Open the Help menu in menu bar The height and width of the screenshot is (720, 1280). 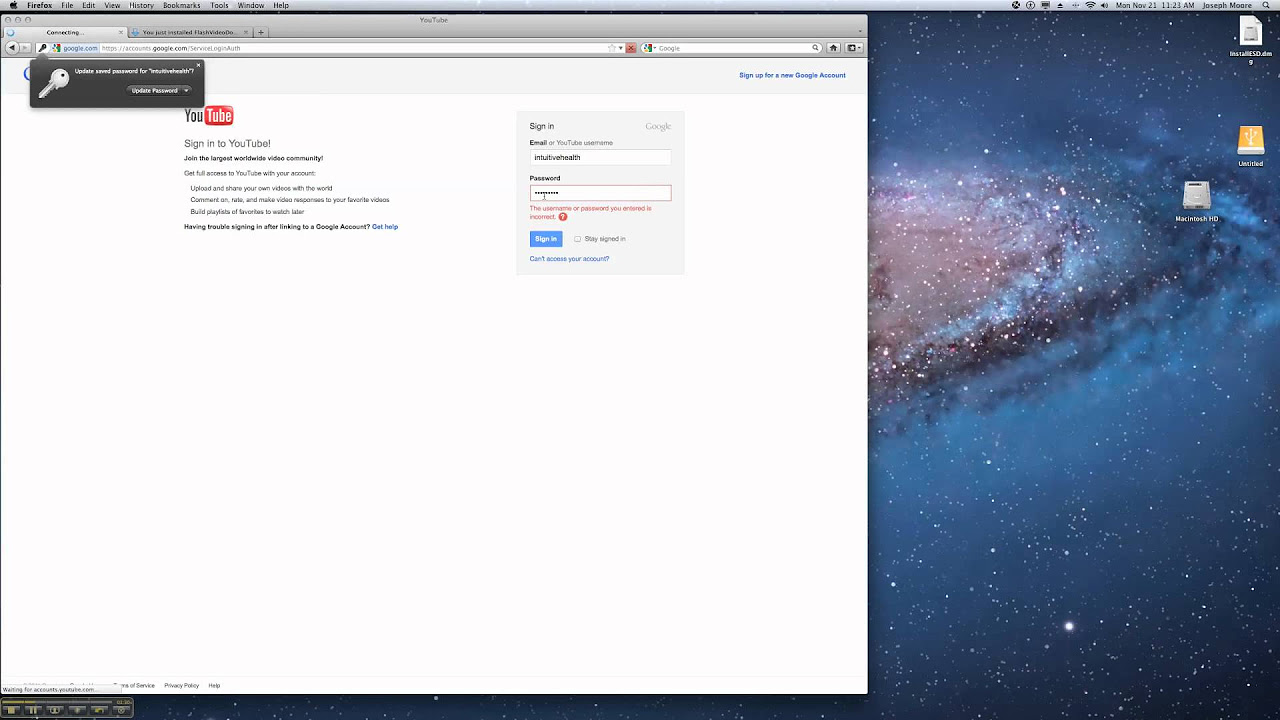(281, 5)
